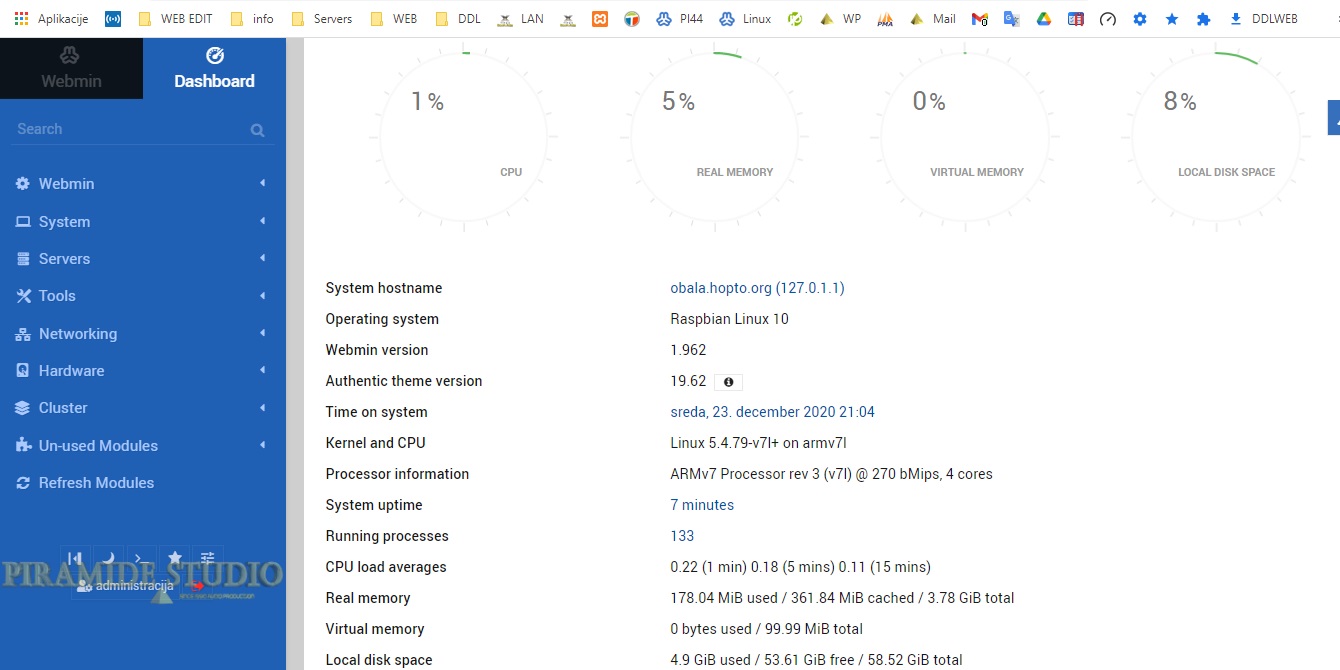Click the CPU load averages values
Viewport: 1340px width, 670px height.
800,567
